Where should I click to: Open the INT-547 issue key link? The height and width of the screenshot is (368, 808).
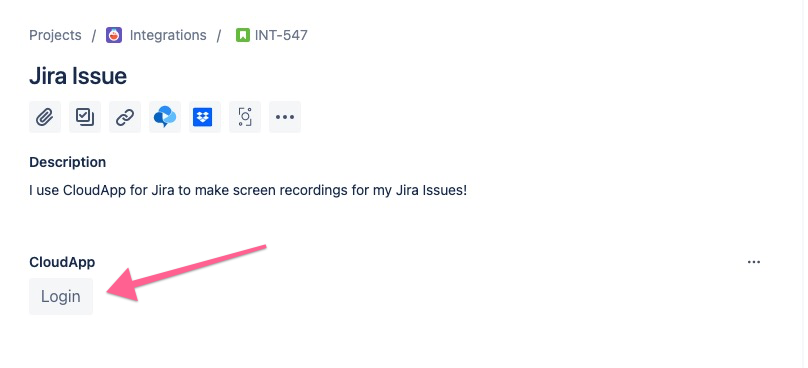(x=281, y=35)
